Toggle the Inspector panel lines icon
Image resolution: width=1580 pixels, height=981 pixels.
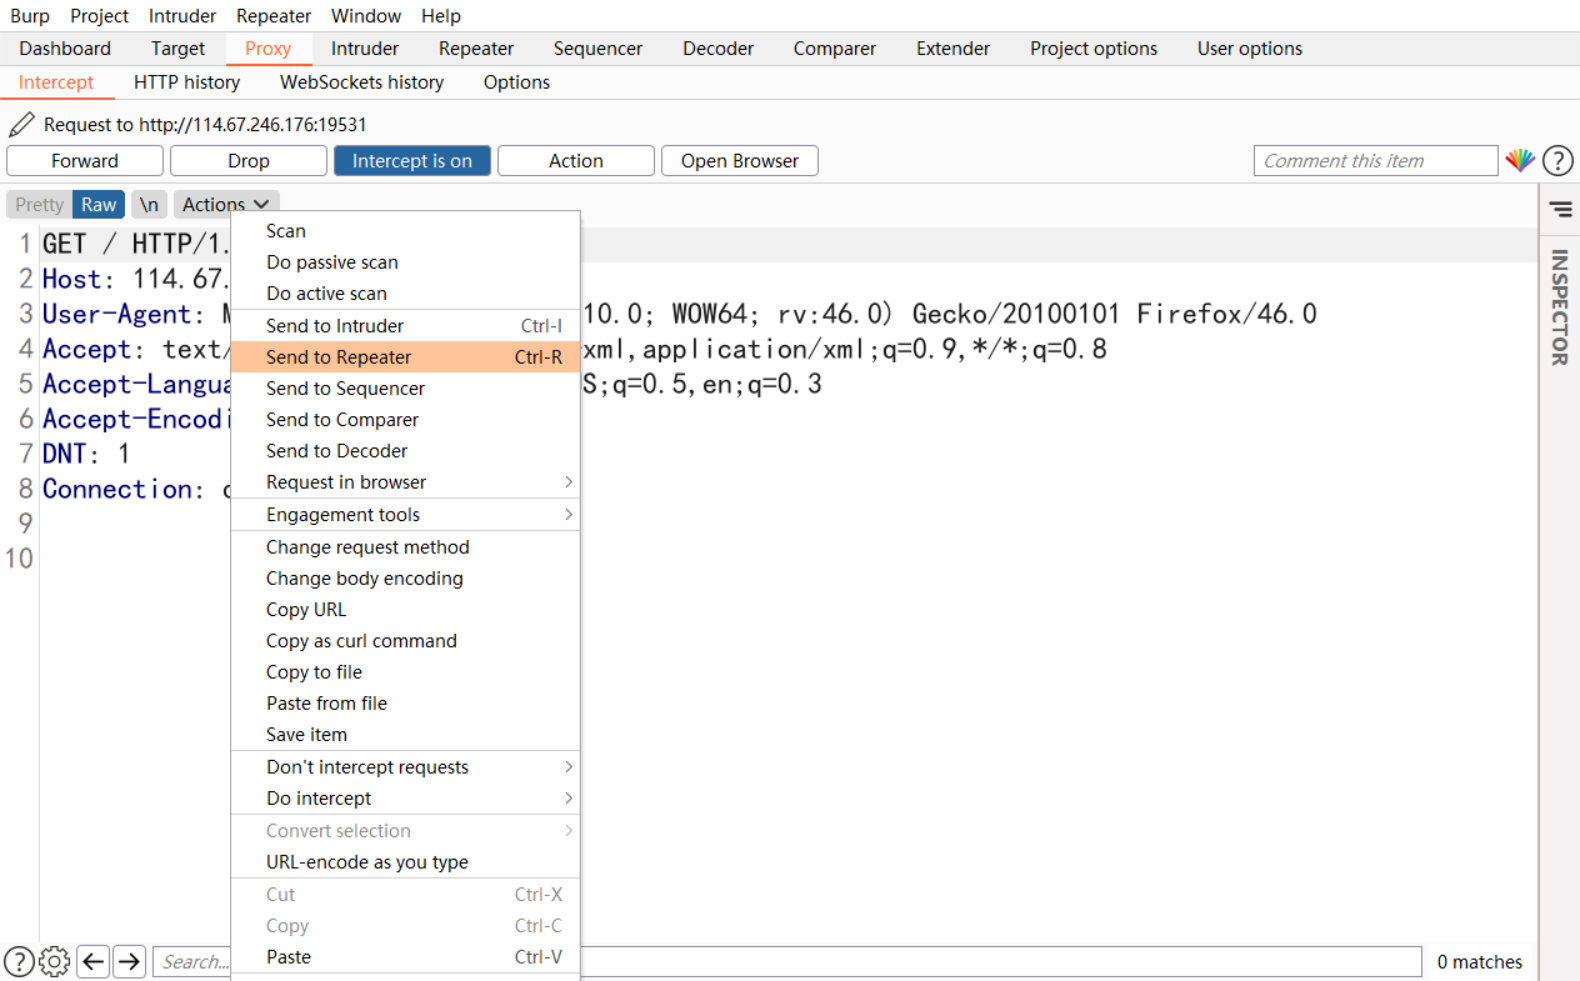[x=1561, y=209]
